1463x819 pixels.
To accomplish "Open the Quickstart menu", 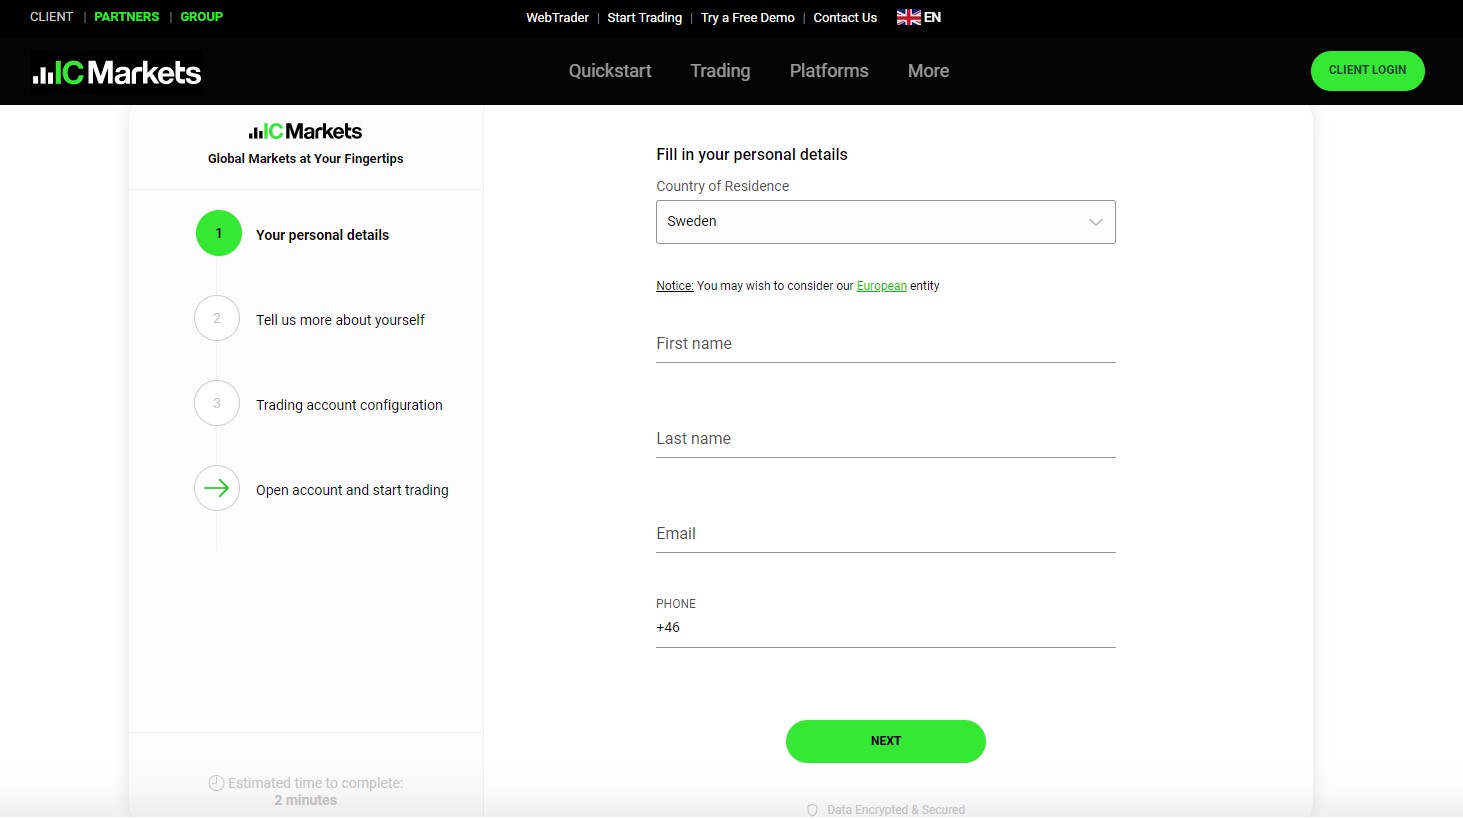I will [610, 71].
